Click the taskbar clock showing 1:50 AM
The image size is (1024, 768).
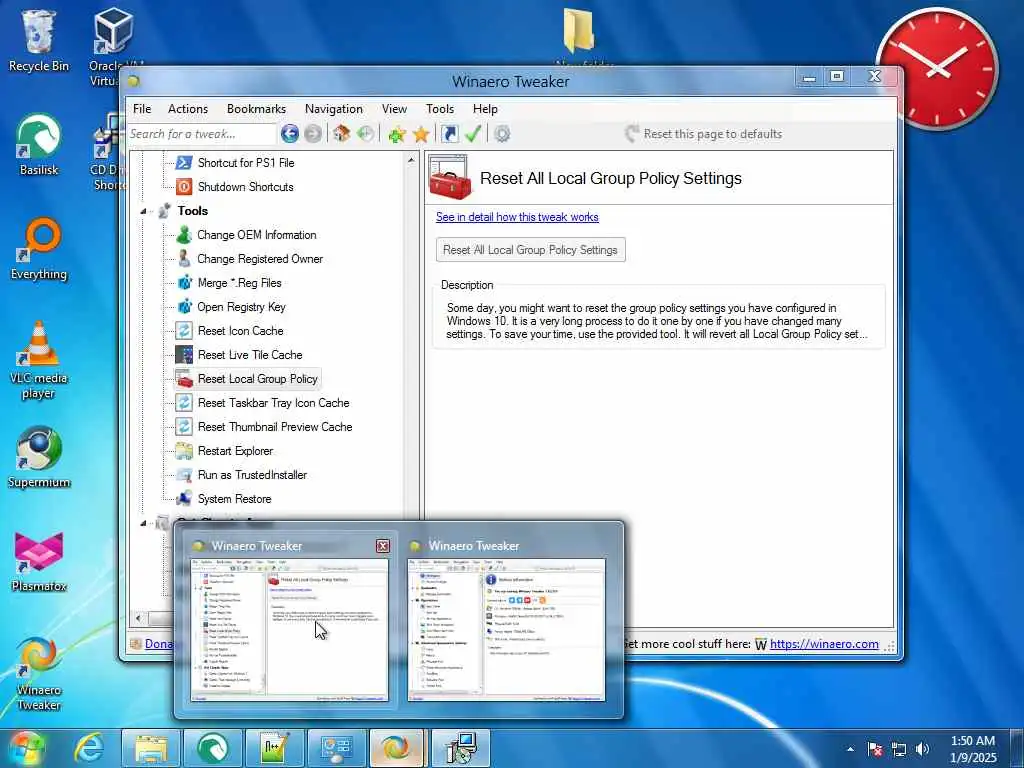pyautogui.click(x=973, y=749)
